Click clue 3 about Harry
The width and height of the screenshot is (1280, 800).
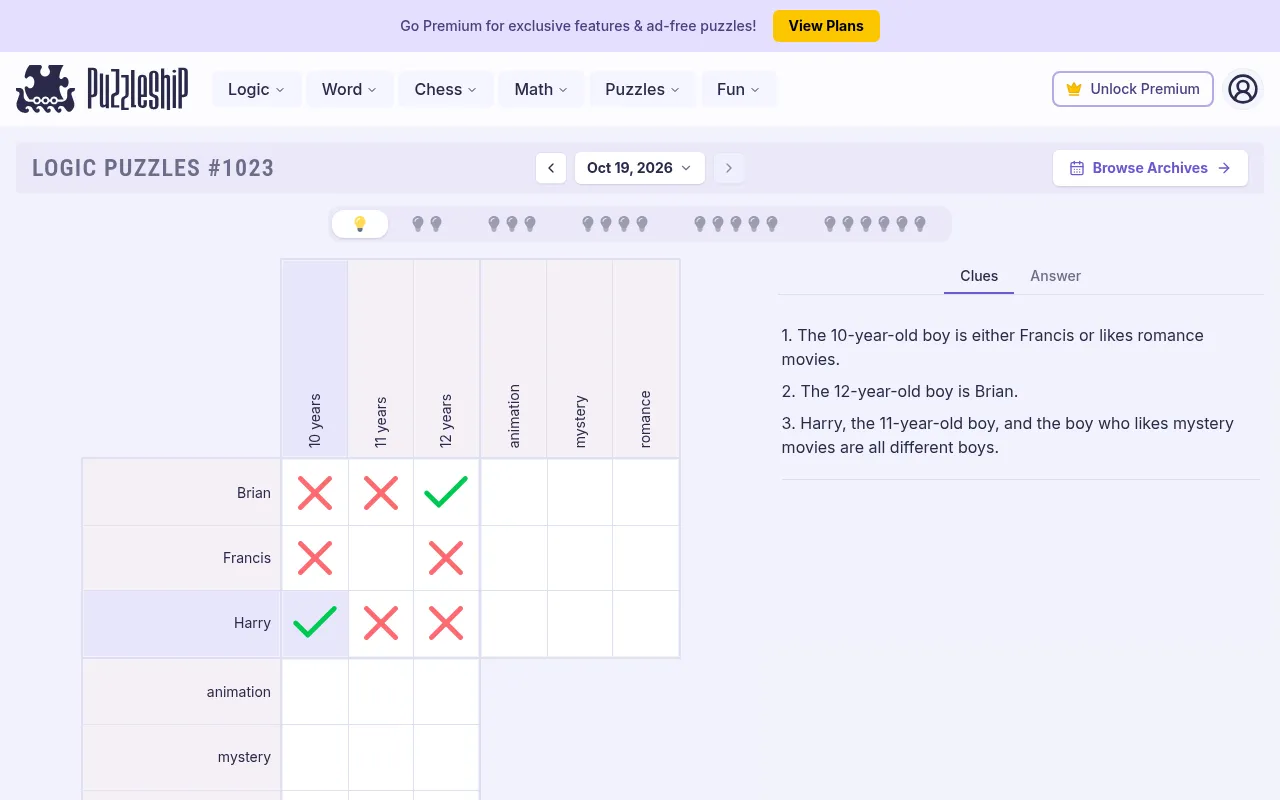(x=1008, y=435)
